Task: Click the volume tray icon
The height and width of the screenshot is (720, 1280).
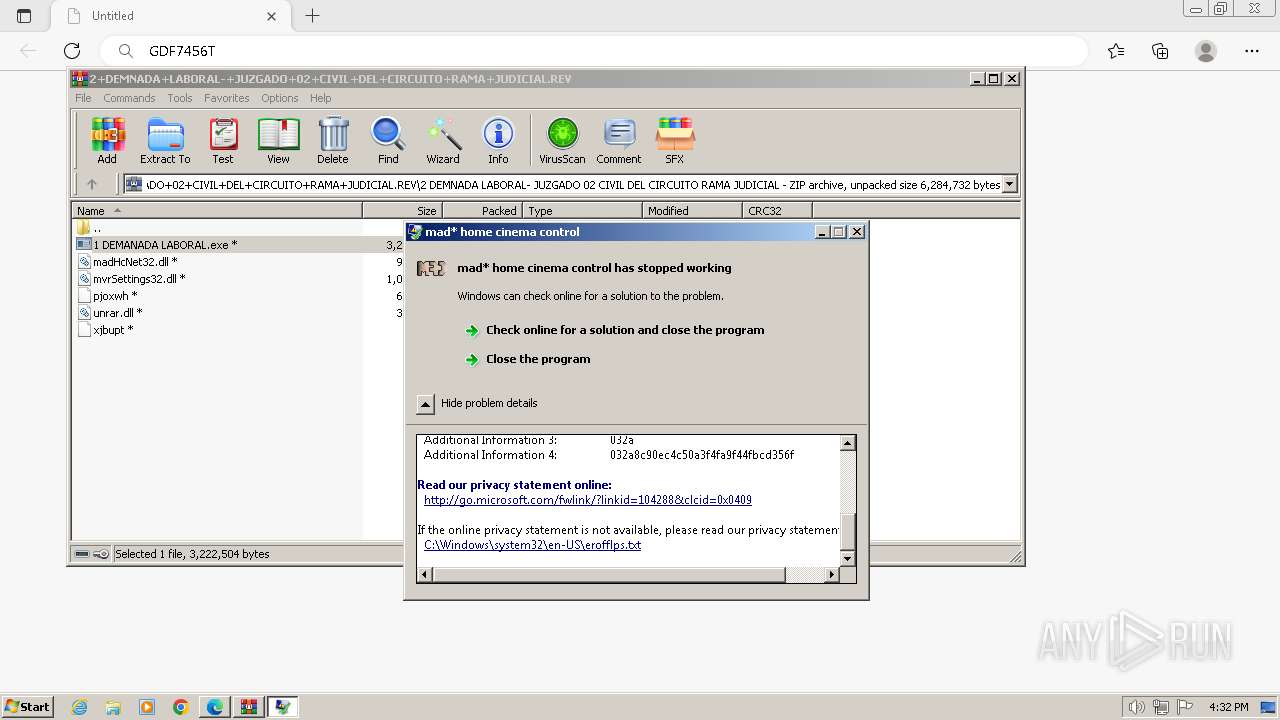Action: pos(1136,707)
